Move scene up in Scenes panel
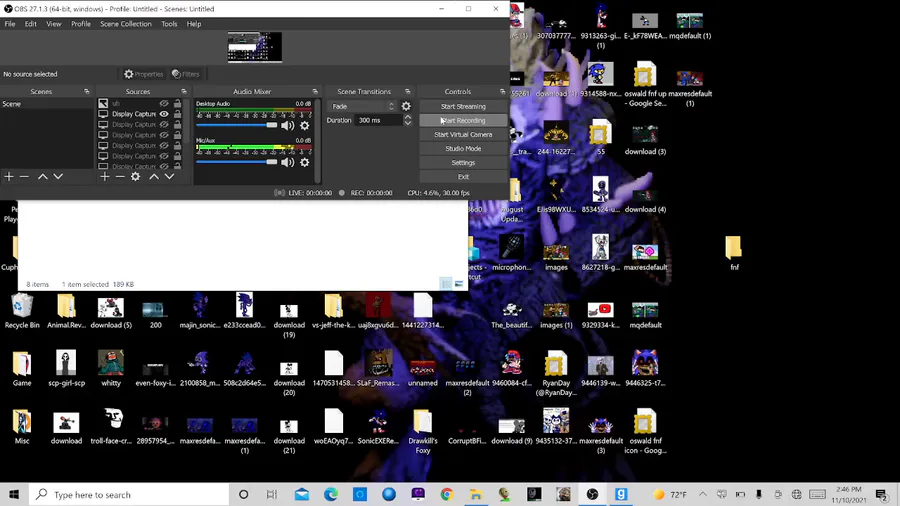This screenshot has width=900, height=506. click(42, 177)
